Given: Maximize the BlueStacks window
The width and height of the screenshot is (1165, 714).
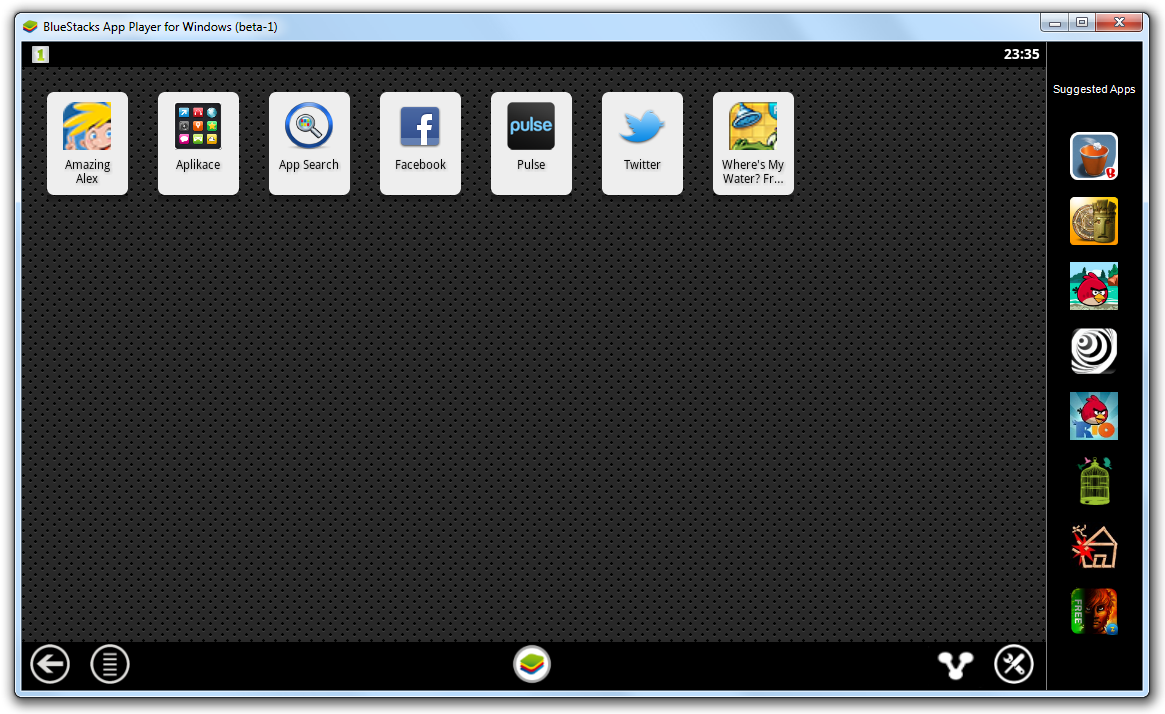Looking at the screenshot, I should [1082, 22].
